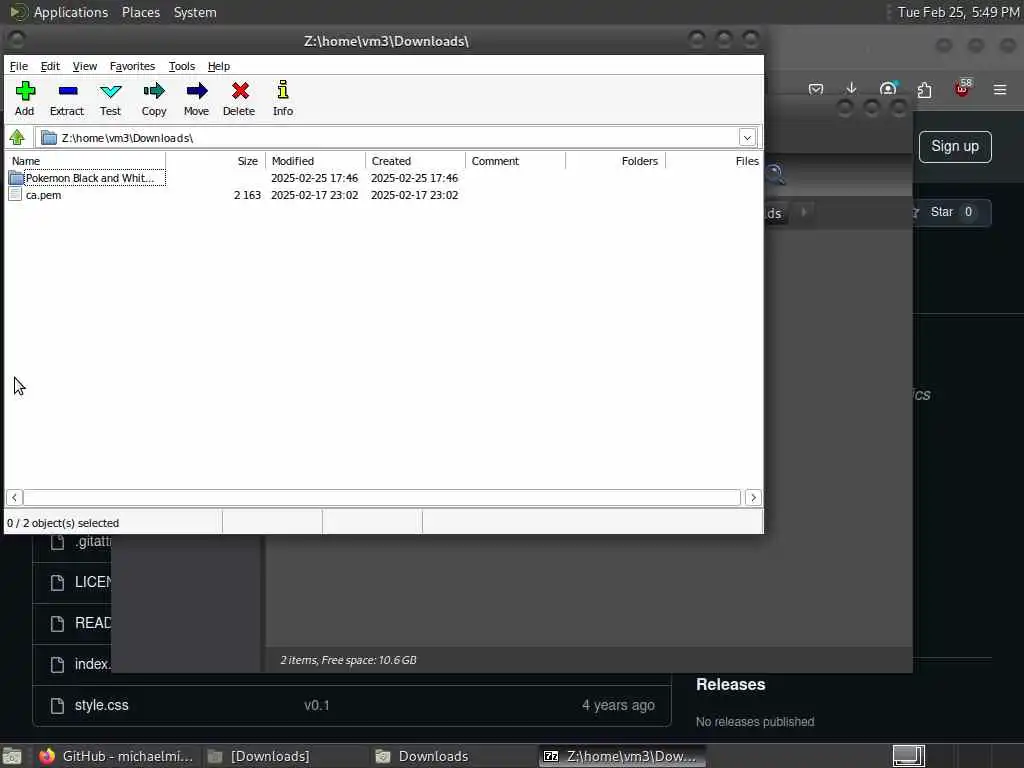Viewport: 1024px width, 768px height.
Task: Go up one folder with green arrow
Action: 17,138
